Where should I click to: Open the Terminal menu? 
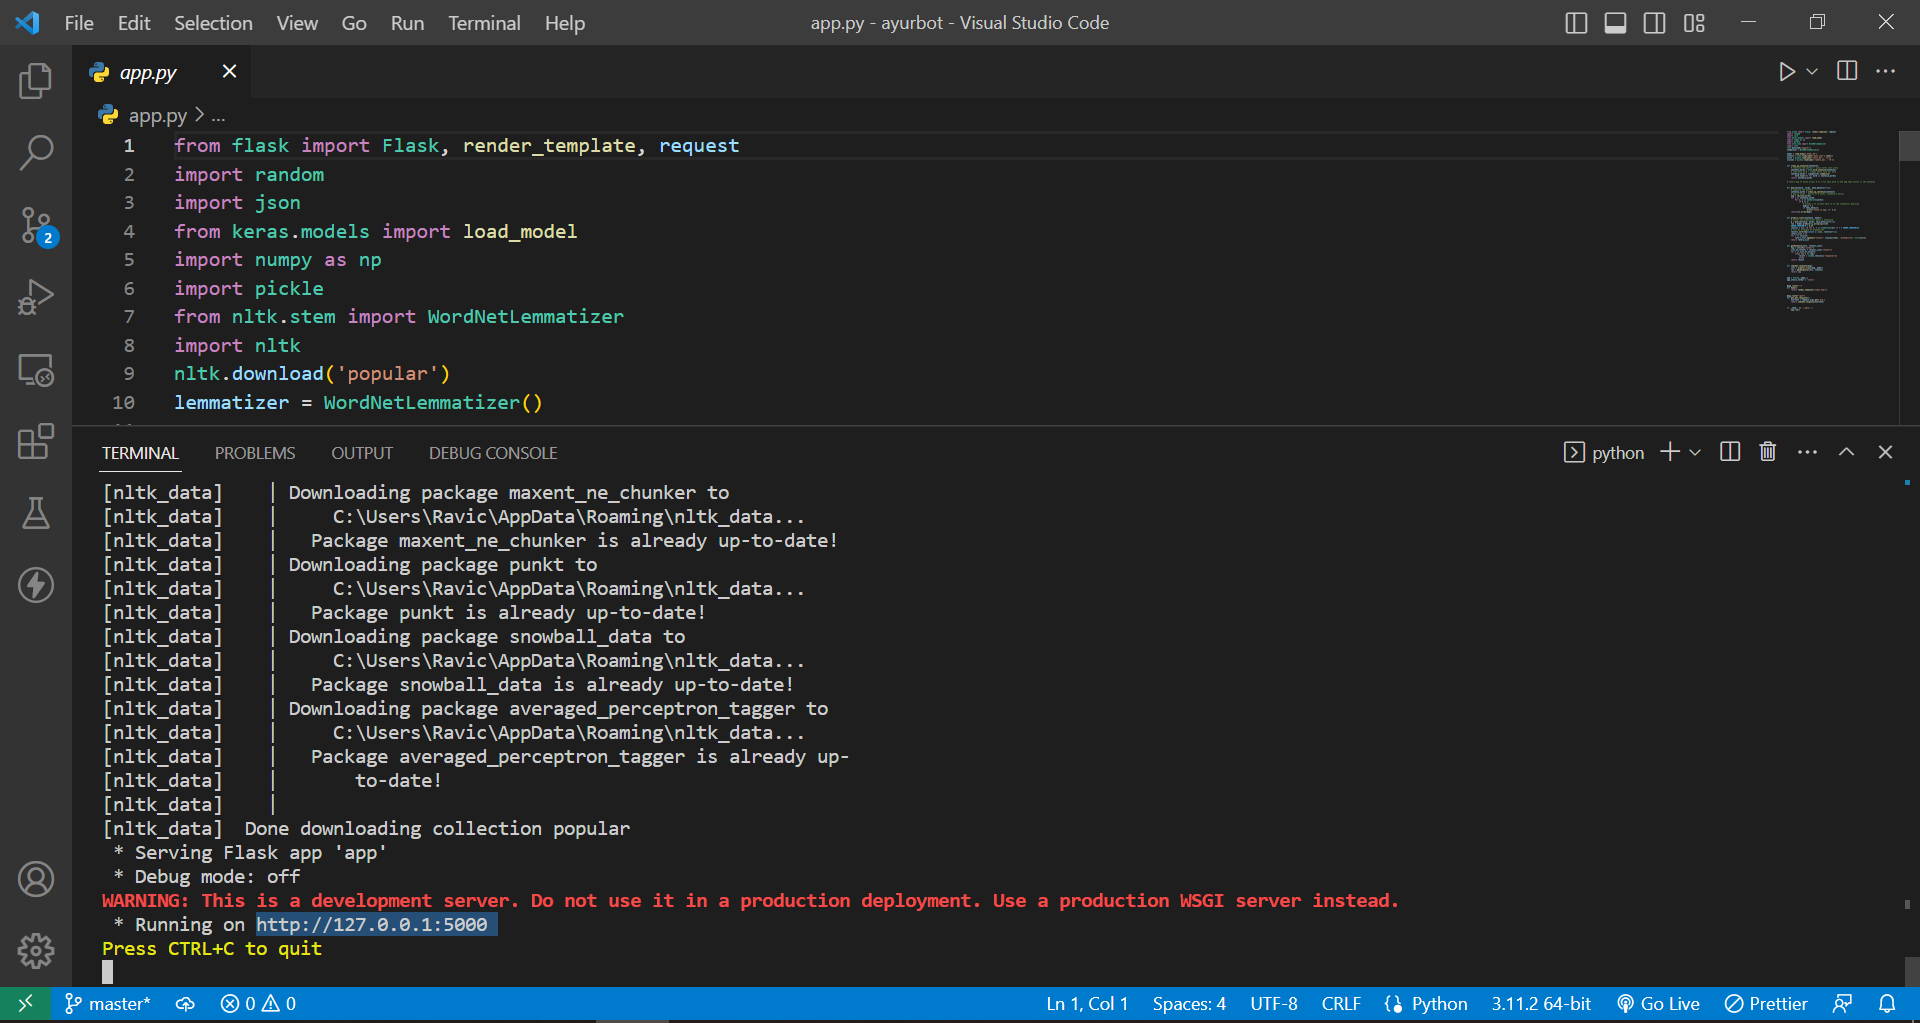tap(484, 22)
